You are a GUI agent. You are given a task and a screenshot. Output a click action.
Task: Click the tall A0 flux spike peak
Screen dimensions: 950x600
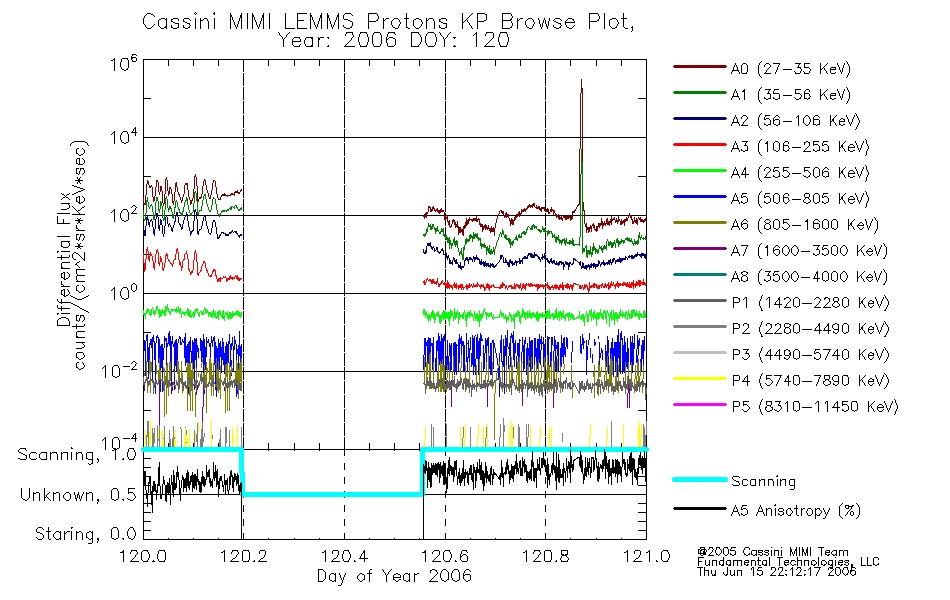point(582,81)
